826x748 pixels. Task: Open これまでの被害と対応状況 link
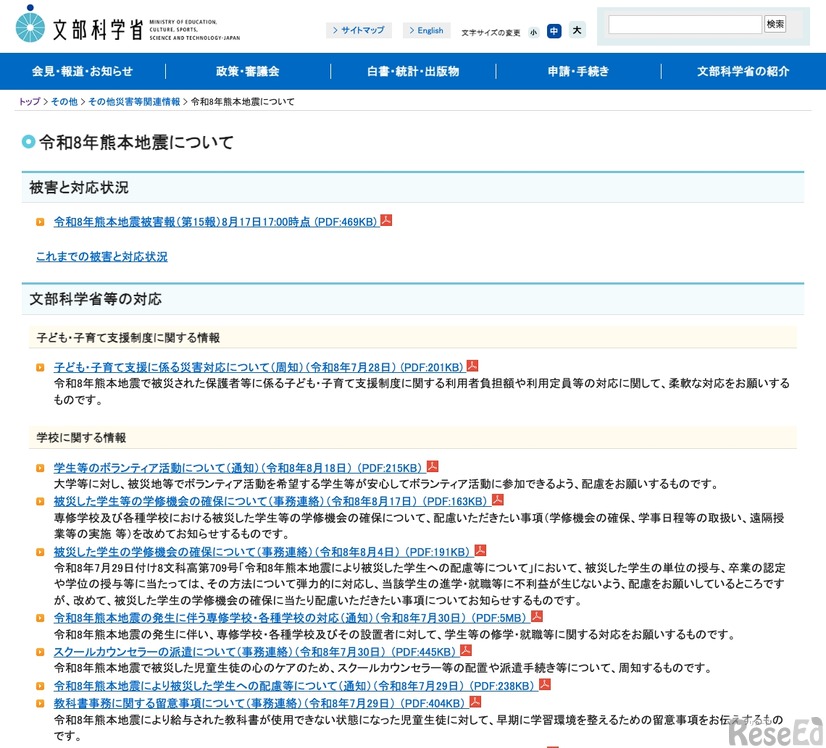(x=102, y=257)
